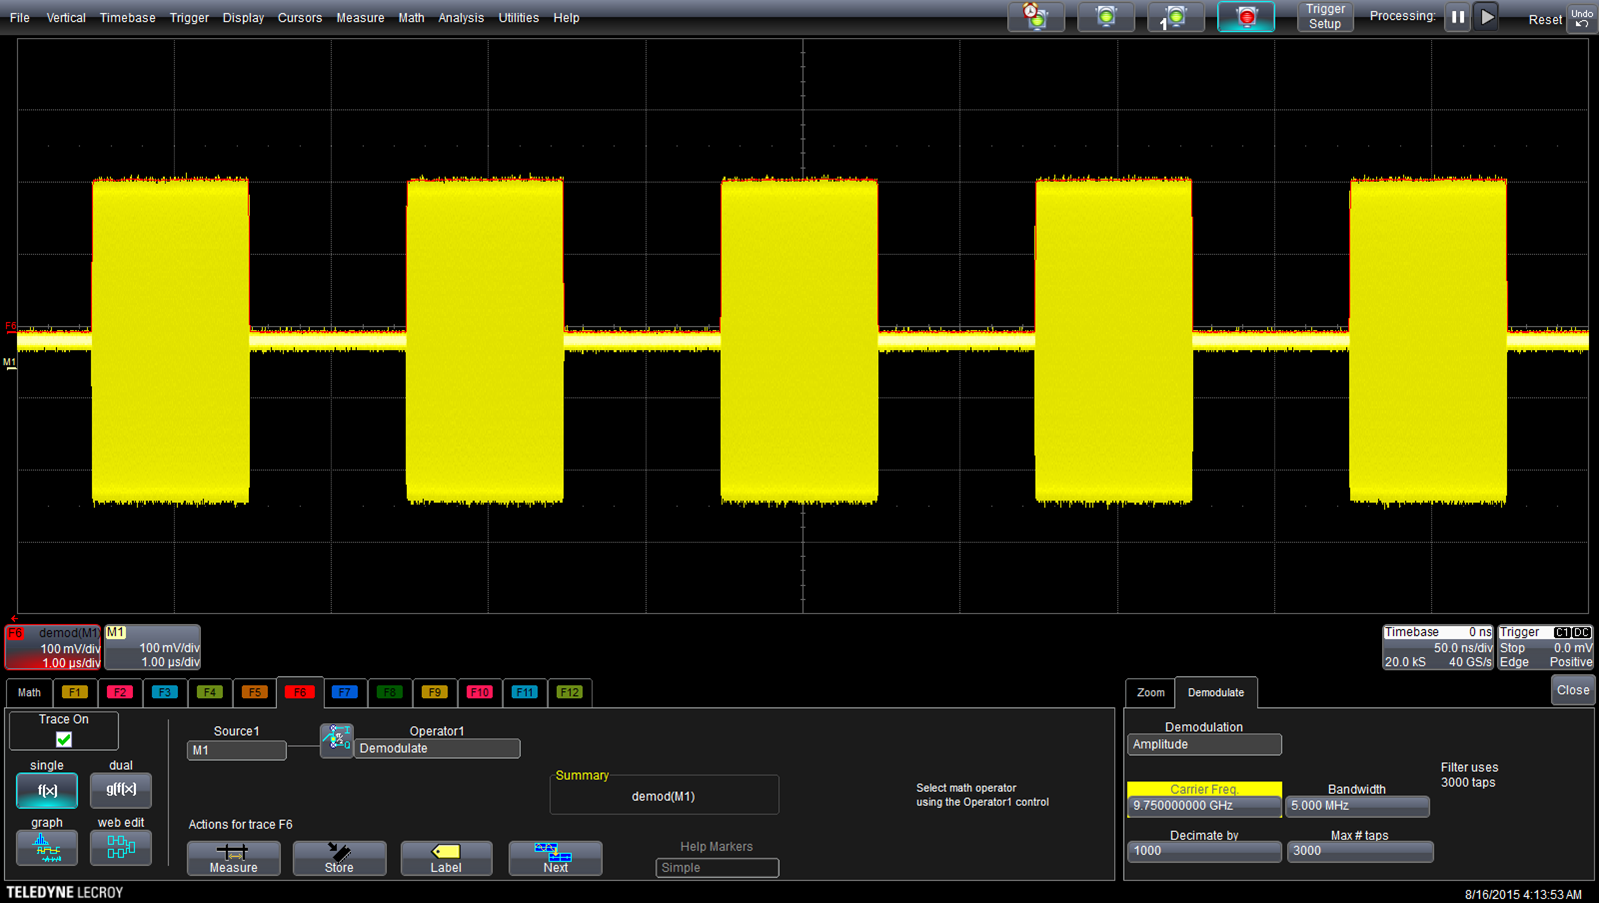Viewport: 1599px width, 903px height.
Task: Switch to the F5 tab
Action: coord(255,692)
